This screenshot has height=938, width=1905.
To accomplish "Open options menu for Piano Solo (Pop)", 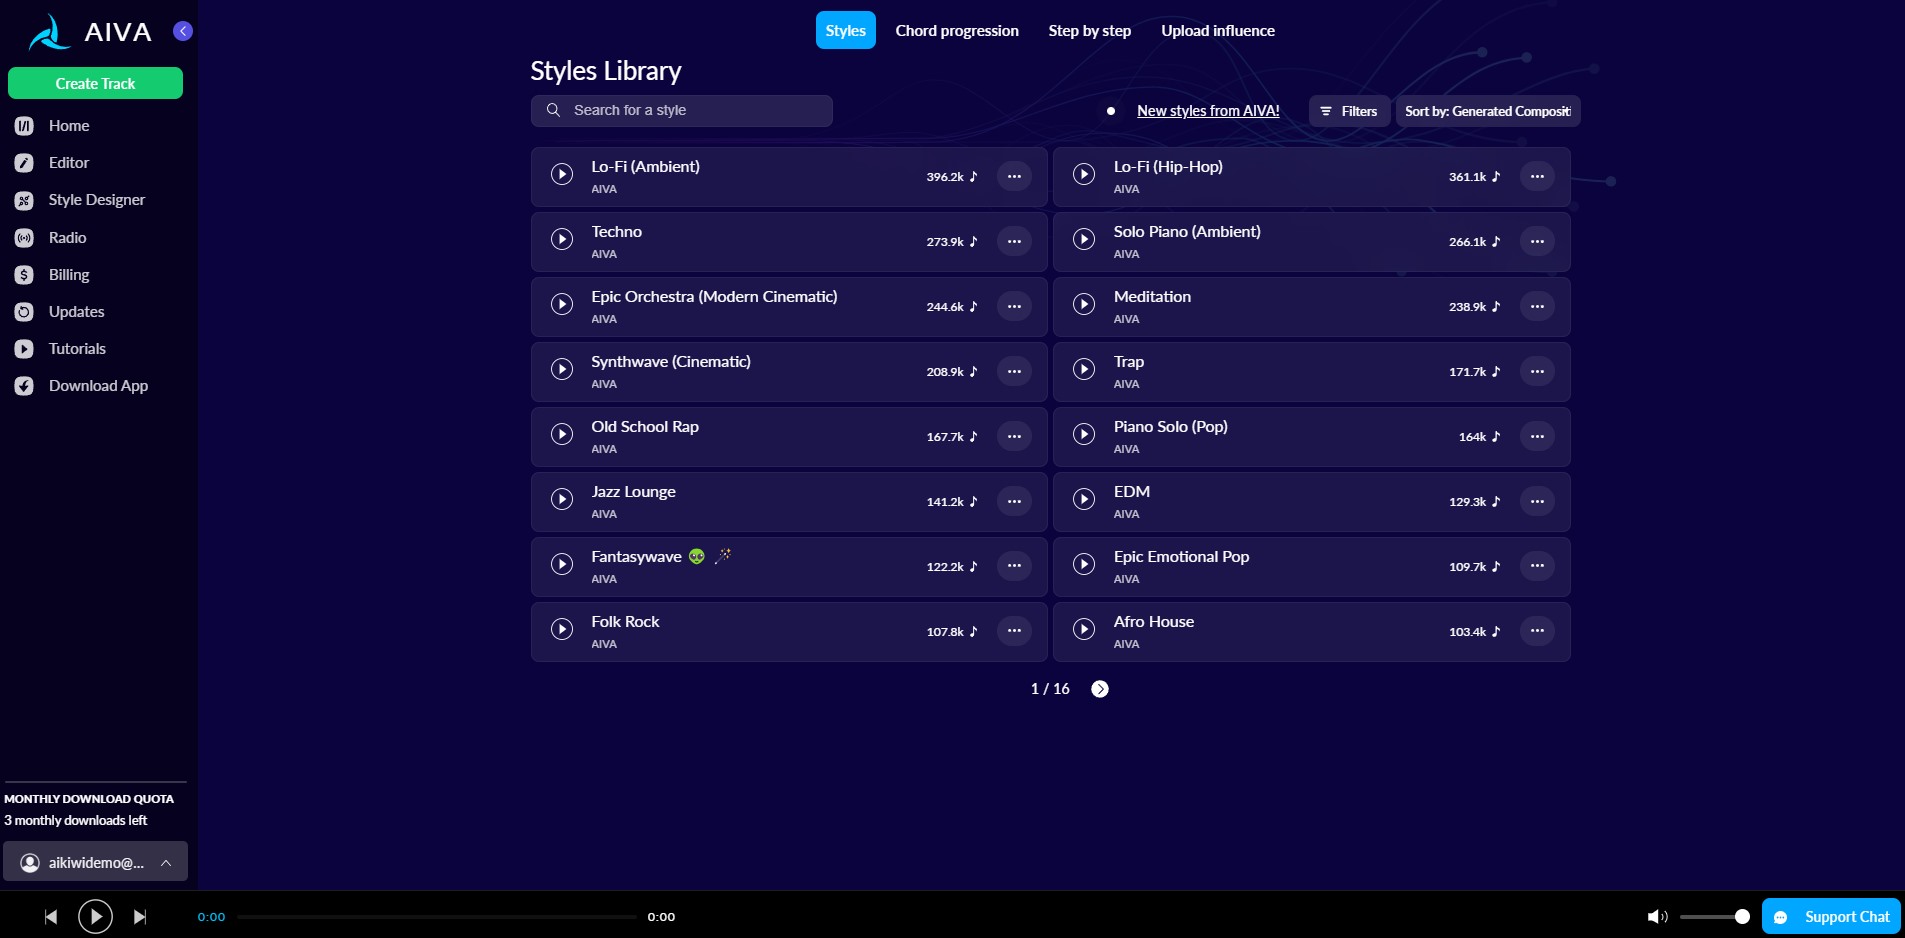I will (1537, 436).
